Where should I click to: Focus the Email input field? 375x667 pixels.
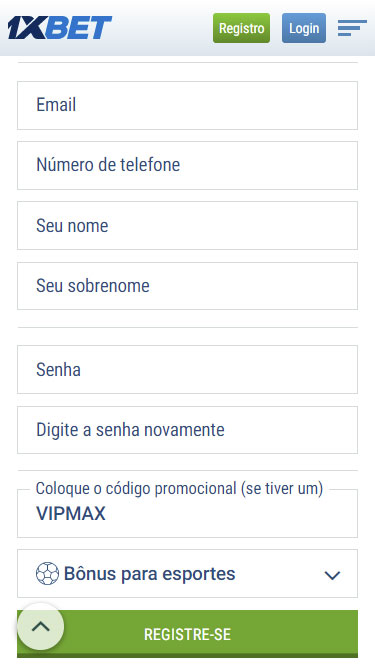(x=188, y=105)
